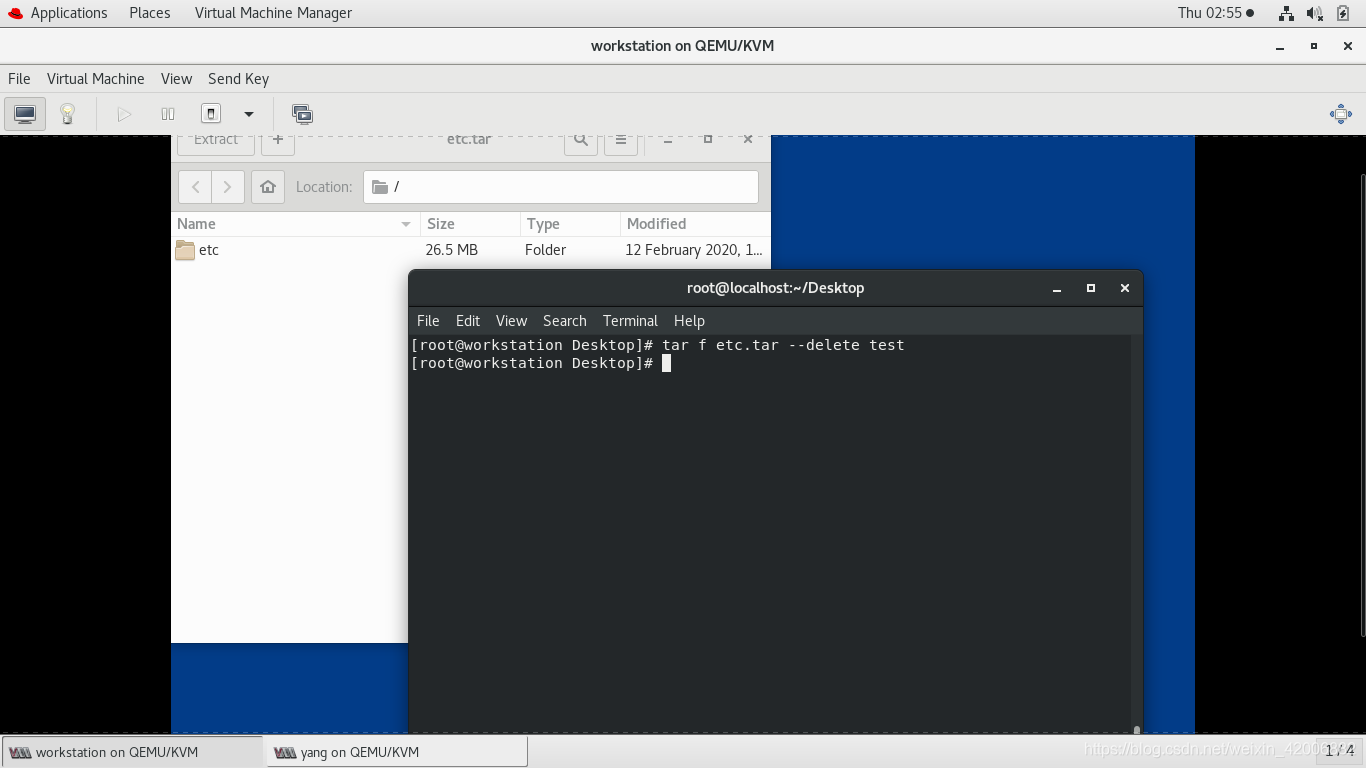This screenshot has height=768, width=1366.
Task: Click the name column sort arrow
Action: [x=406, y=224]
